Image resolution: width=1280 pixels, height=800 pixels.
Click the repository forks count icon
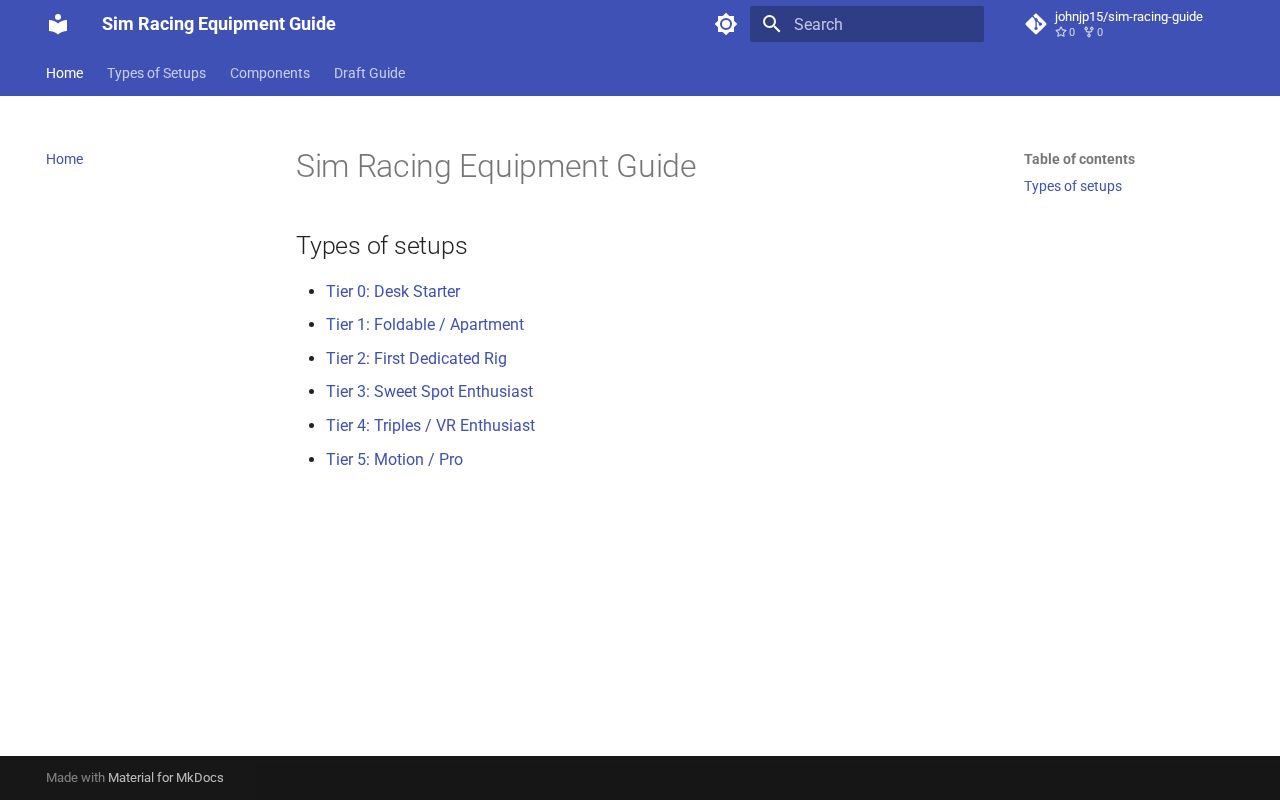click(1089, 32)
